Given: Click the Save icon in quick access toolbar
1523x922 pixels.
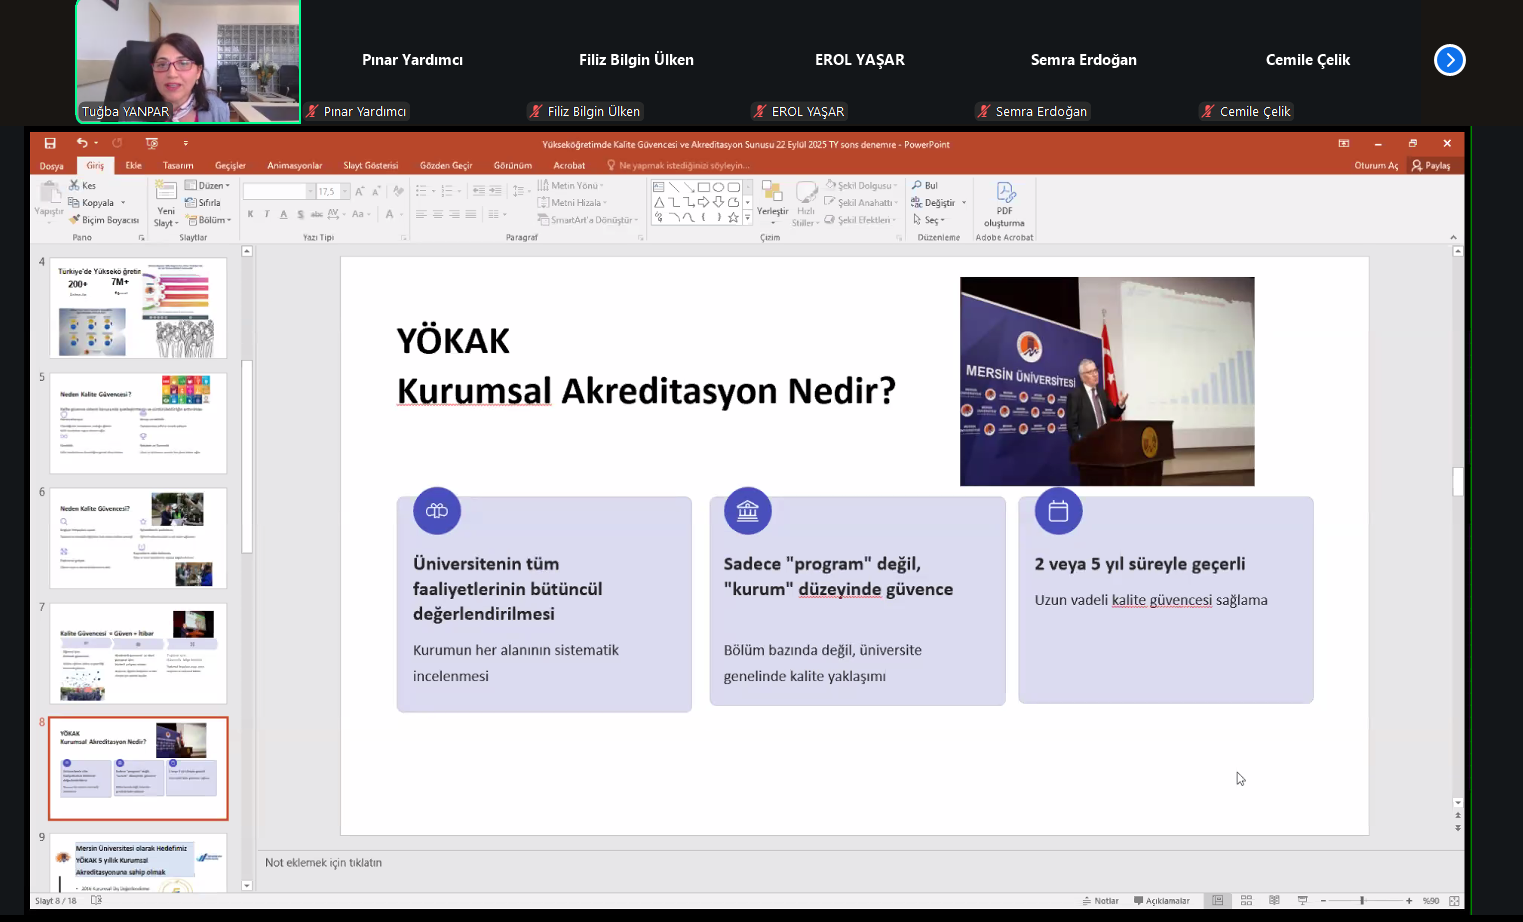Looking at the screenshot, I should pyautogui.click(x=50, y=144).
